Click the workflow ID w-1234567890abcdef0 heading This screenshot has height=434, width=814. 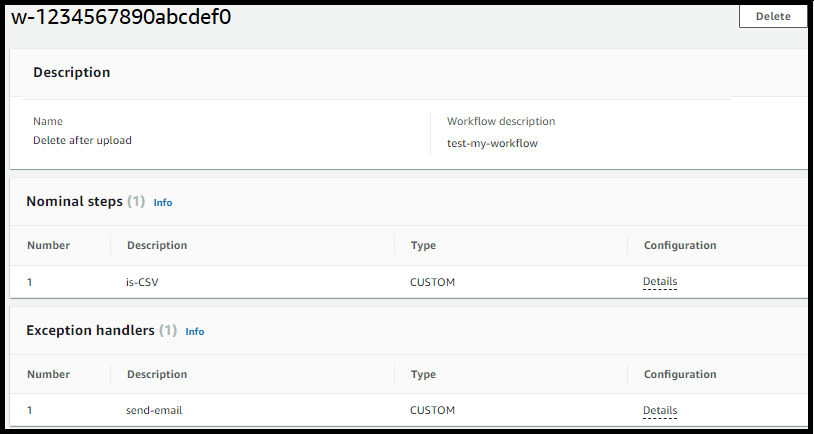(x=121, y=17)
